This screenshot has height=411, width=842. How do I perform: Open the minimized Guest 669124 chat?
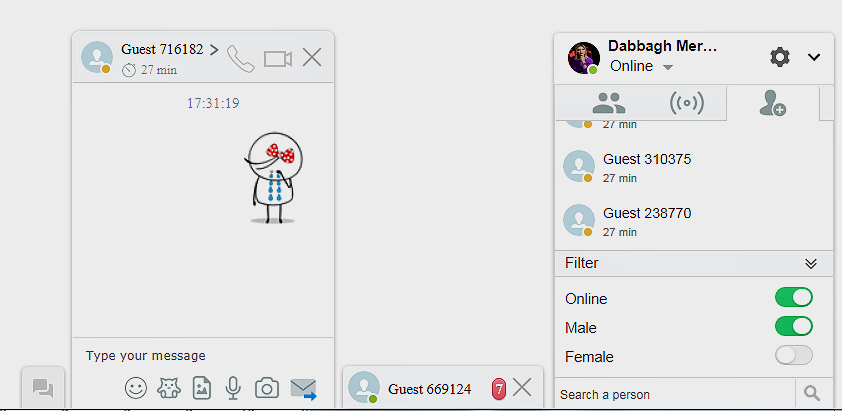(x=430, y=389)
